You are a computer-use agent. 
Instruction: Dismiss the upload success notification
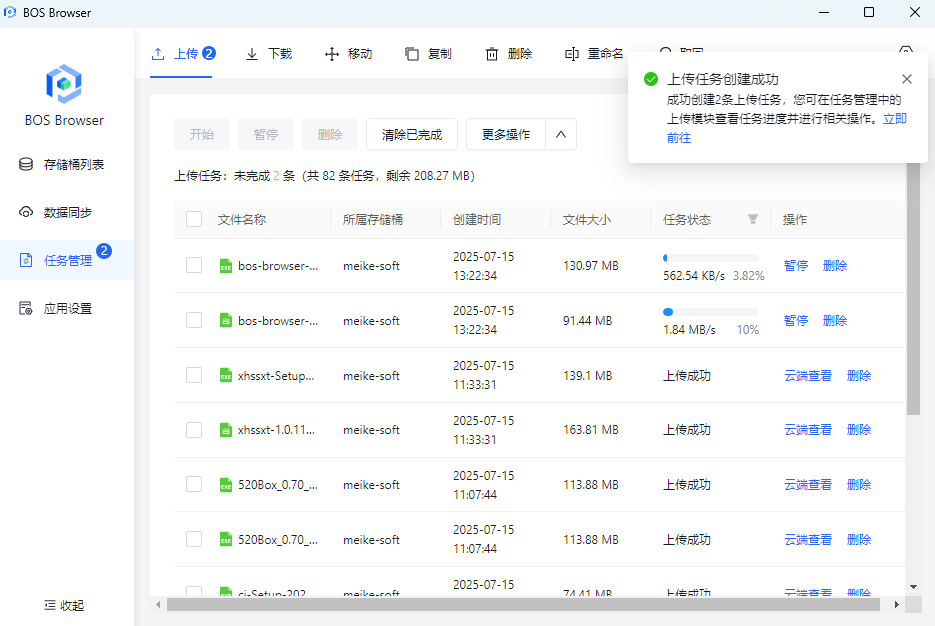[906, 79]
